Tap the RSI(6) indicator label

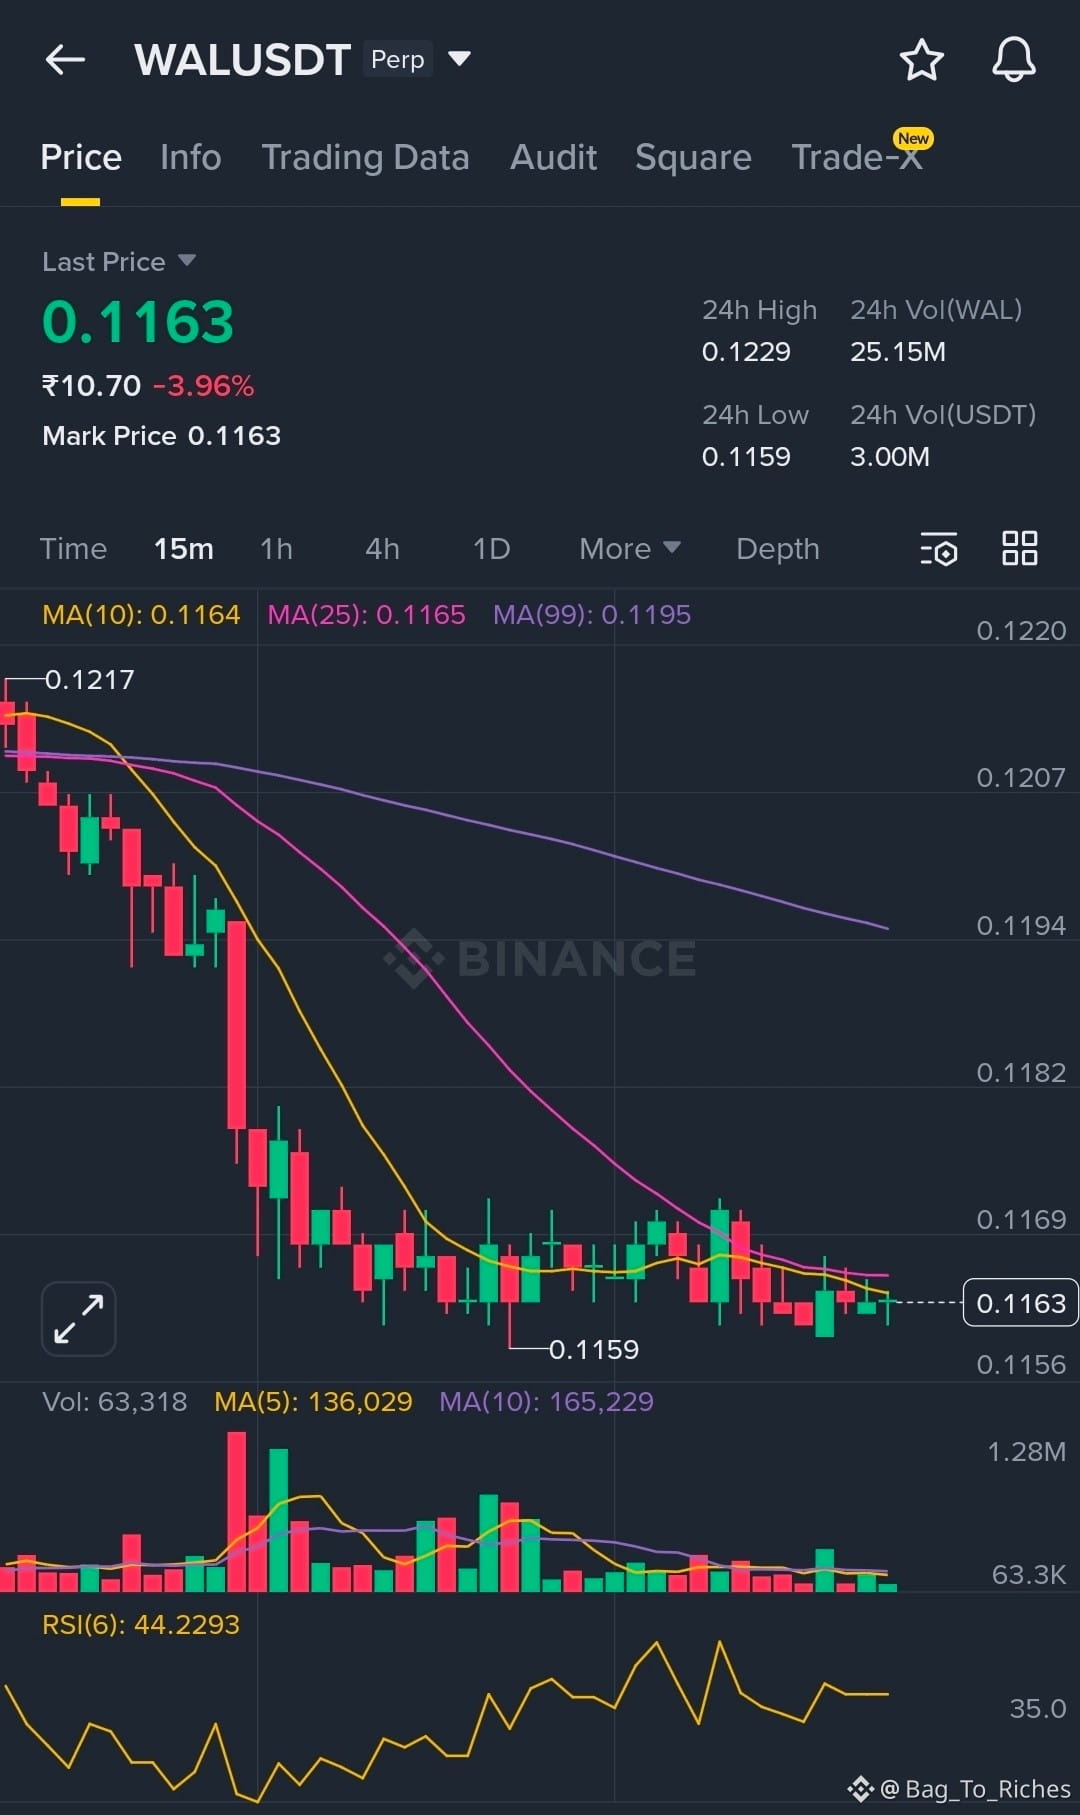pyautogui.click(x=141, y=1624)
